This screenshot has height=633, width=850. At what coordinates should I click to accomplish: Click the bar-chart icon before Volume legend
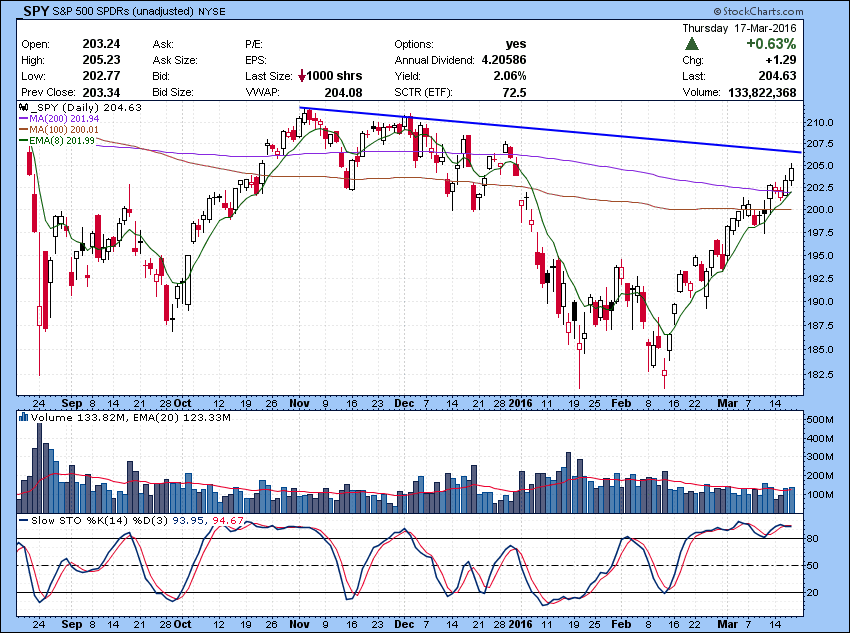coord(23,417)
